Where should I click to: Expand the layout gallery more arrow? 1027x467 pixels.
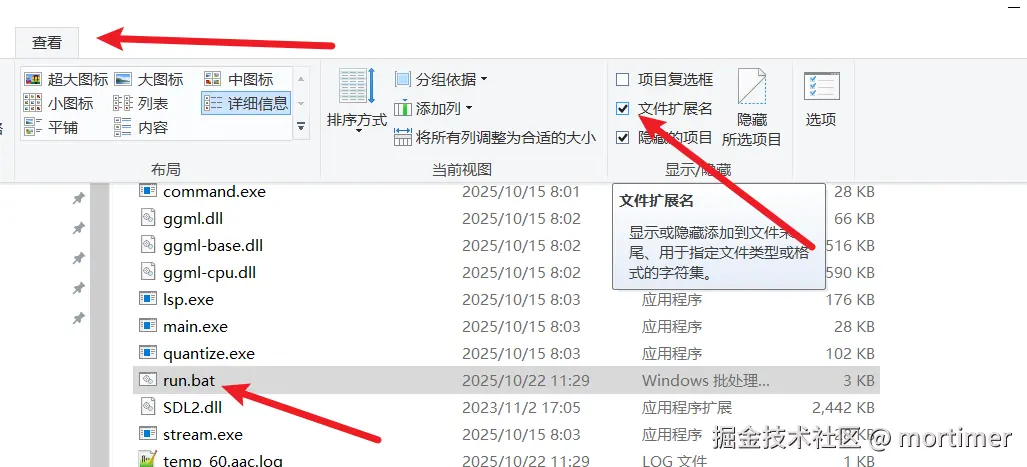point(301,126)
